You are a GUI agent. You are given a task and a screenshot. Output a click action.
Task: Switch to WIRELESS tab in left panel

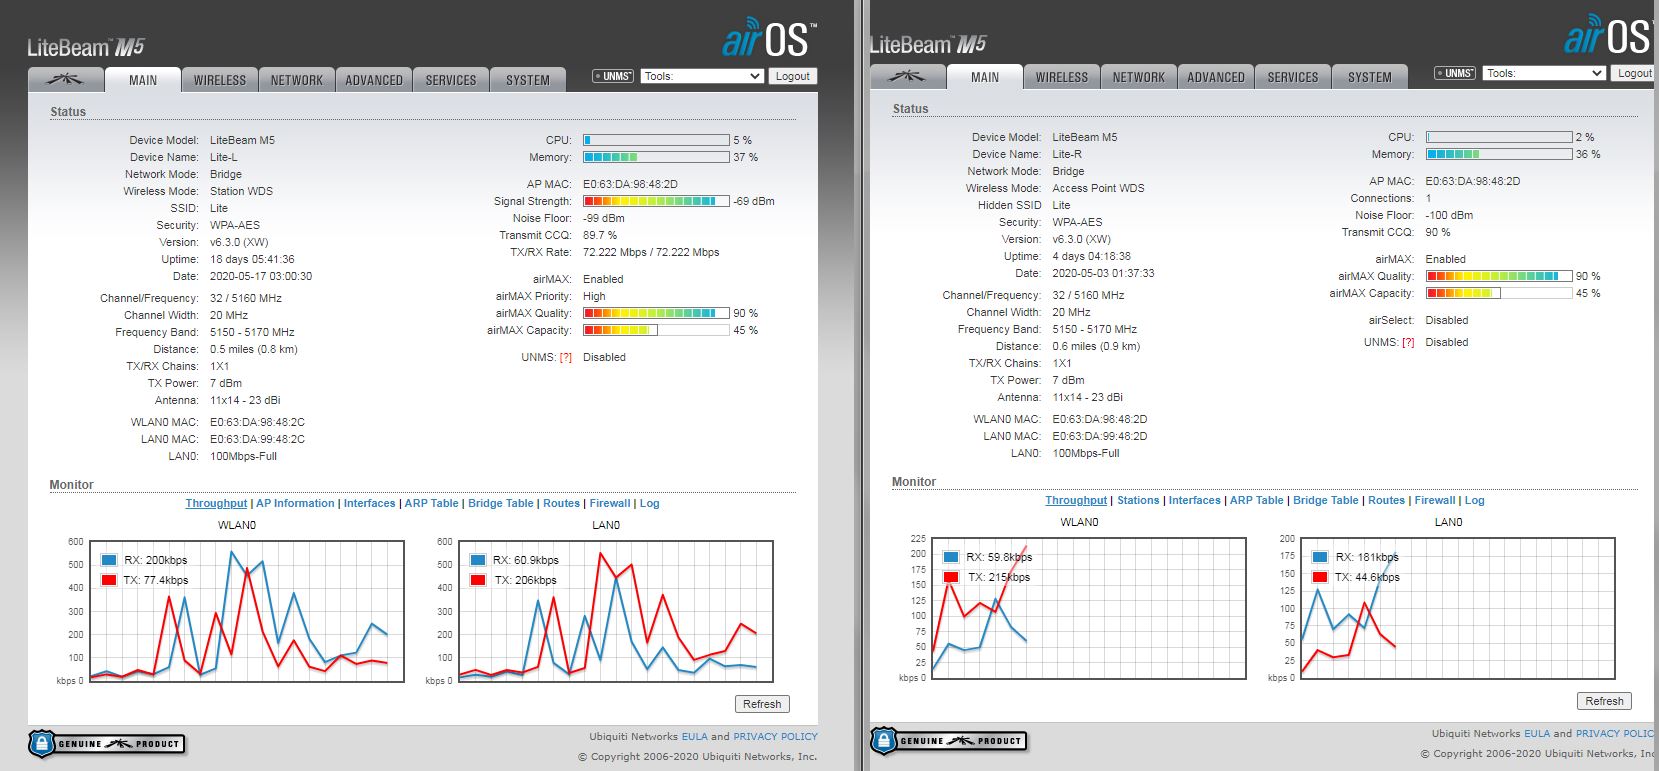(x=220, y=80)
